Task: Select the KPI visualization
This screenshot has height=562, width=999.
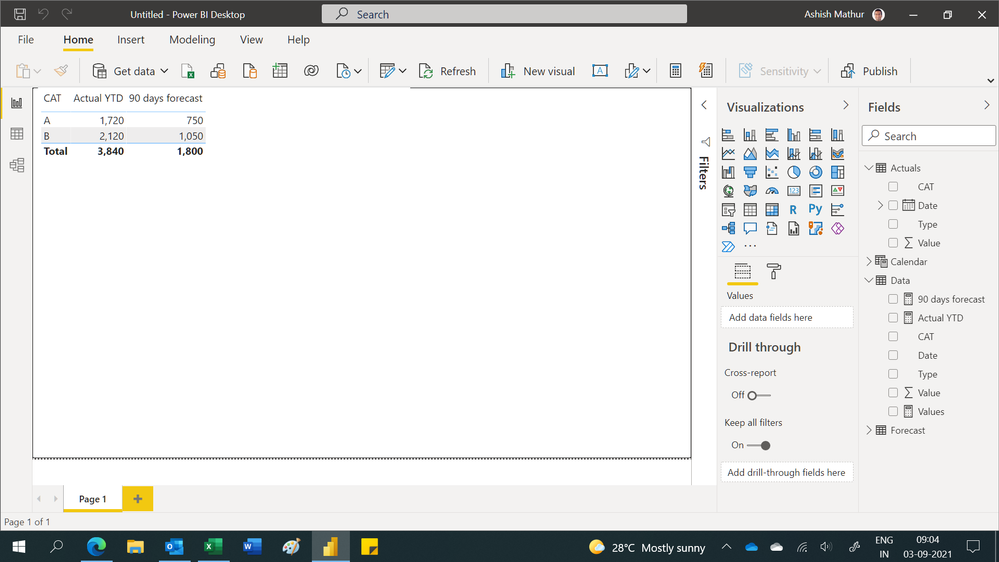Action: point(837,191)
